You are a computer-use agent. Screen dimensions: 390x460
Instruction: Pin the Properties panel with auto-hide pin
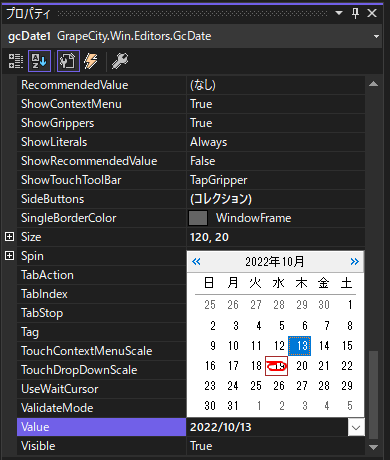pos(355,13)
